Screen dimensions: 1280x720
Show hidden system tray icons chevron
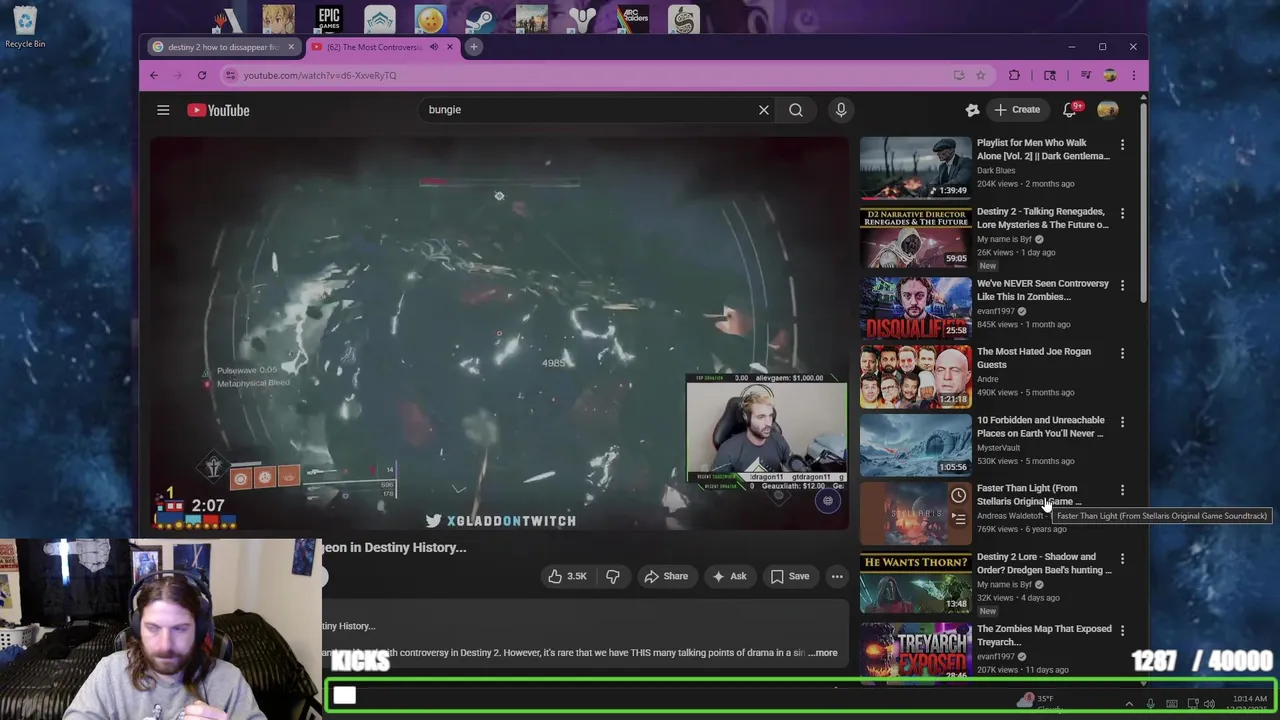[1129, 704]
